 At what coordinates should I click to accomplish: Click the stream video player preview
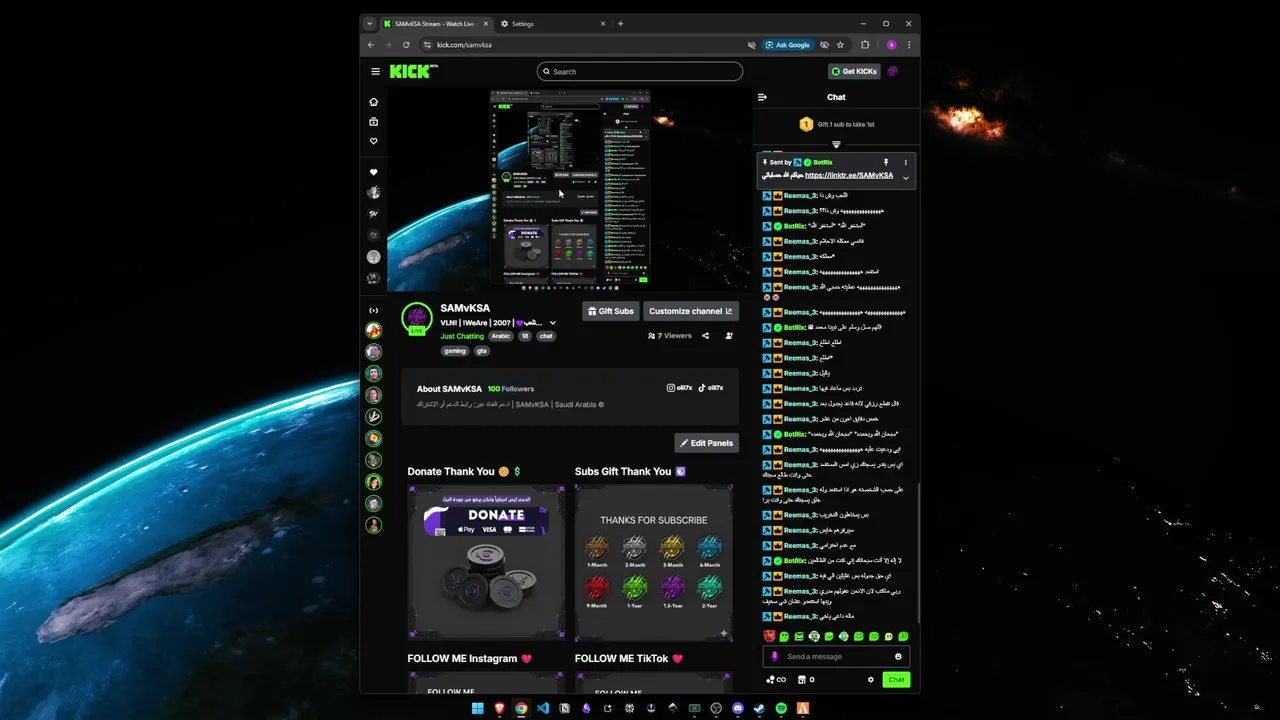[x=570, y=190]
